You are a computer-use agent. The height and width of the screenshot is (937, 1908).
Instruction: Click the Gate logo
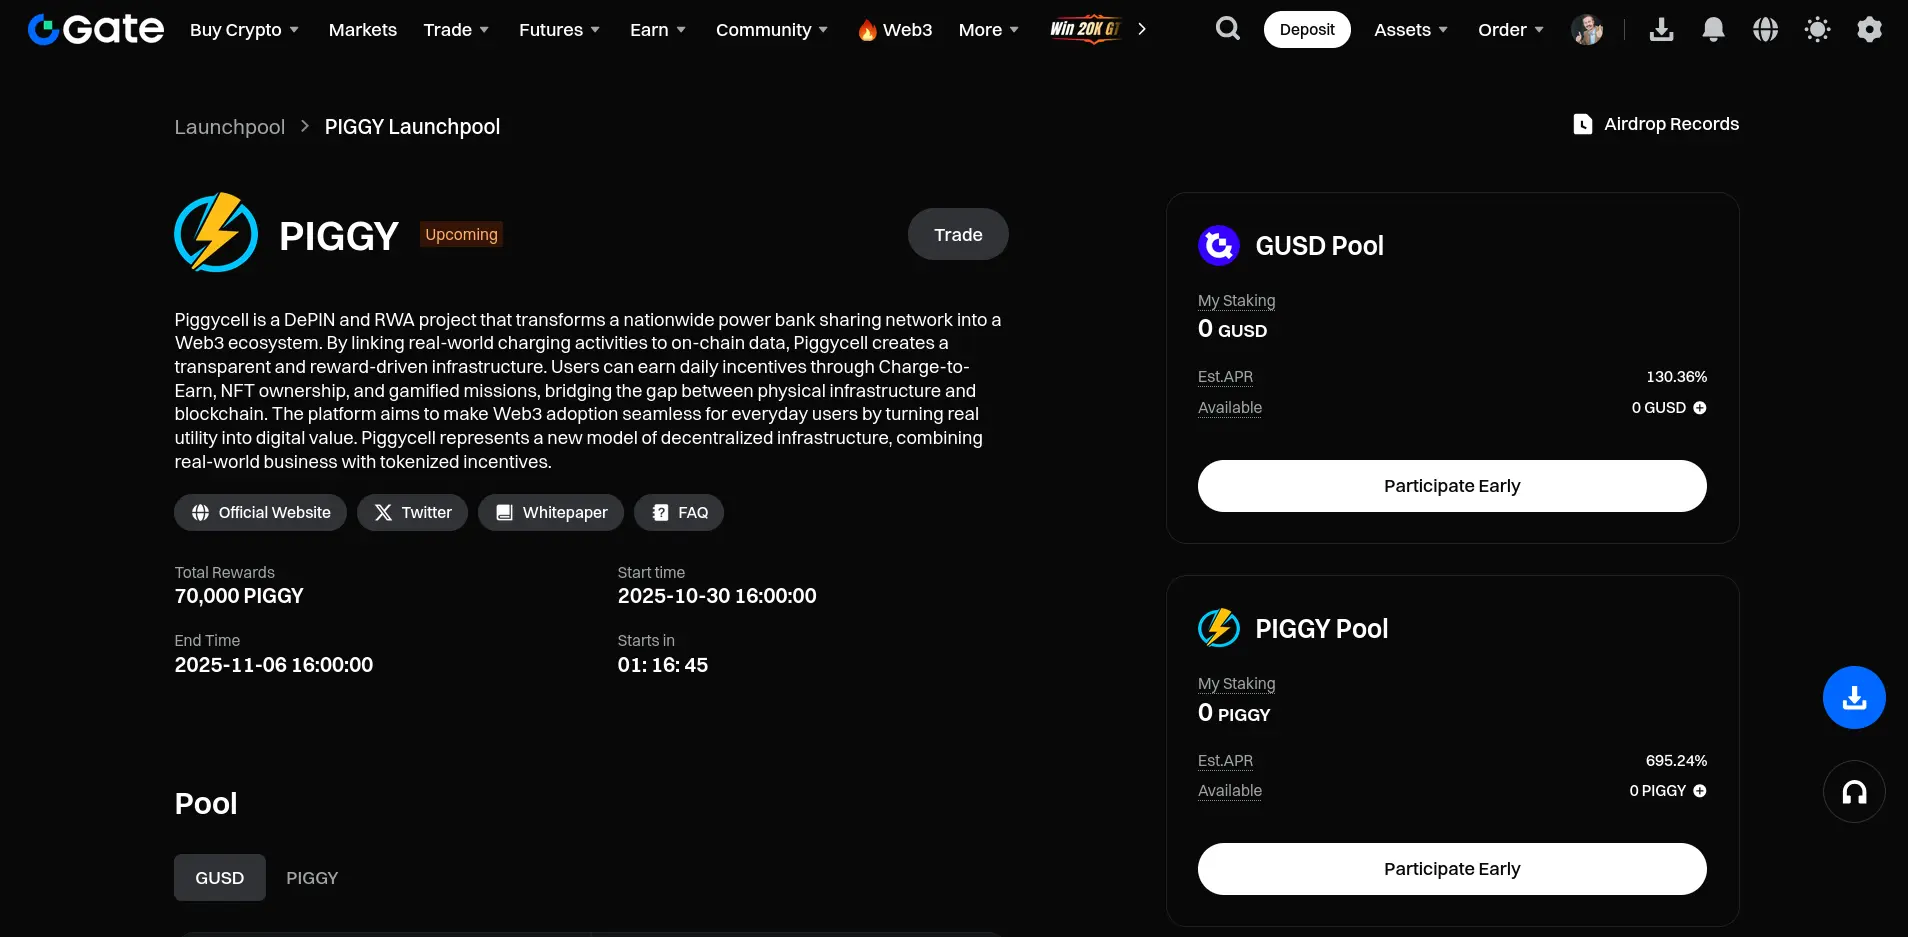tap(96, 30)
